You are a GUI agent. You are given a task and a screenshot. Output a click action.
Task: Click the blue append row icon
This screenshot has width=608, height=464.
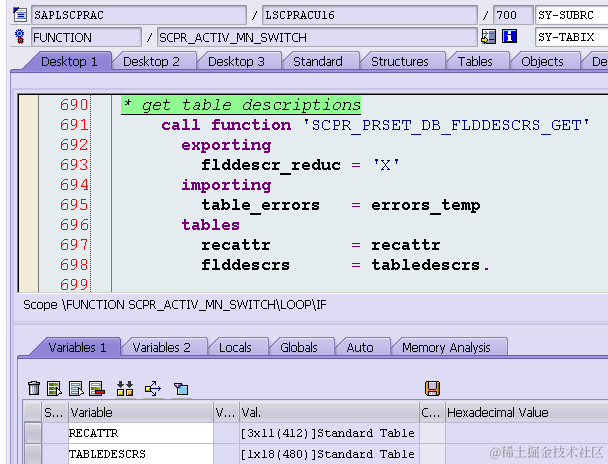click(76, 388)
